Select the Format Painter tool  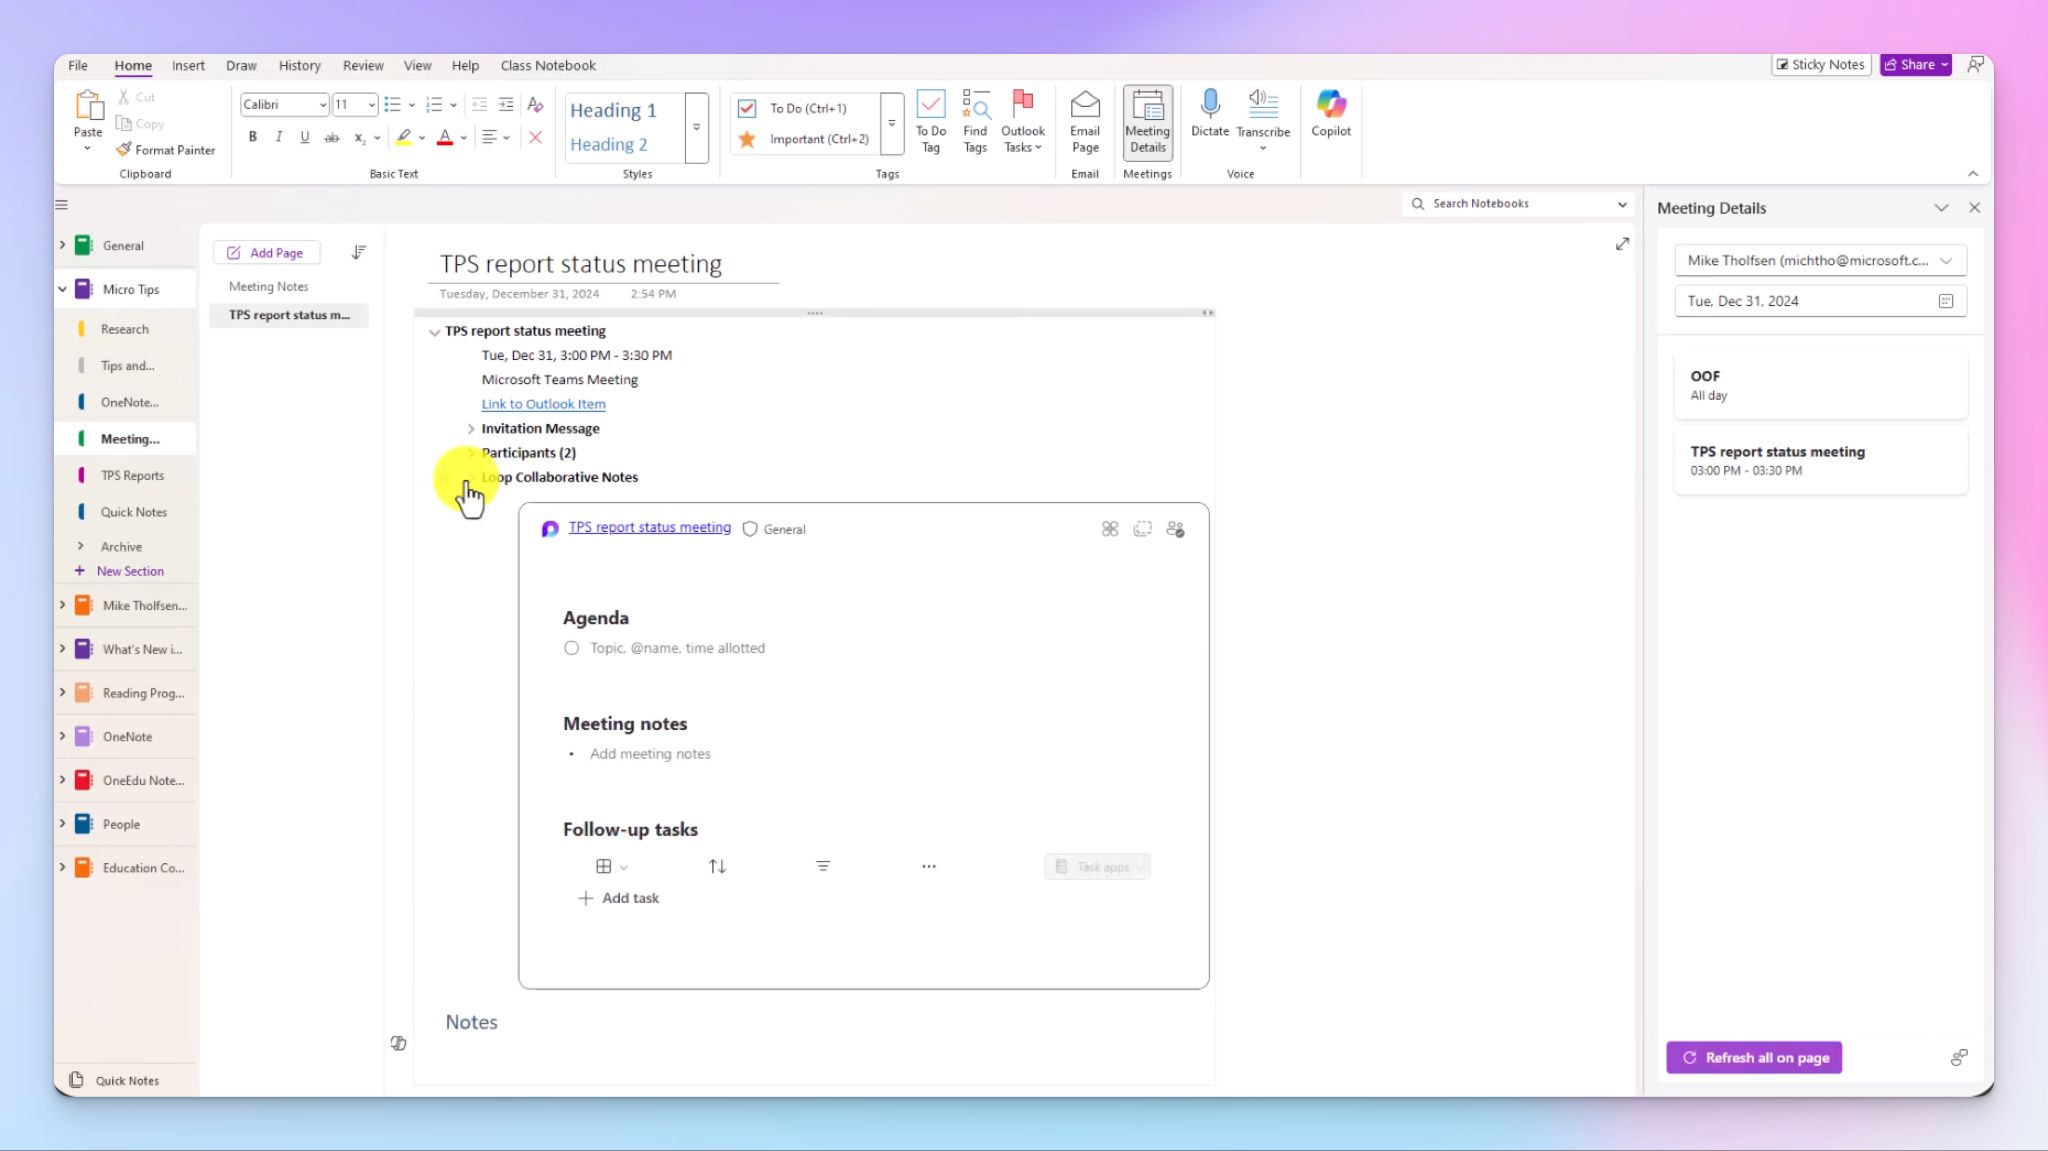165,150
